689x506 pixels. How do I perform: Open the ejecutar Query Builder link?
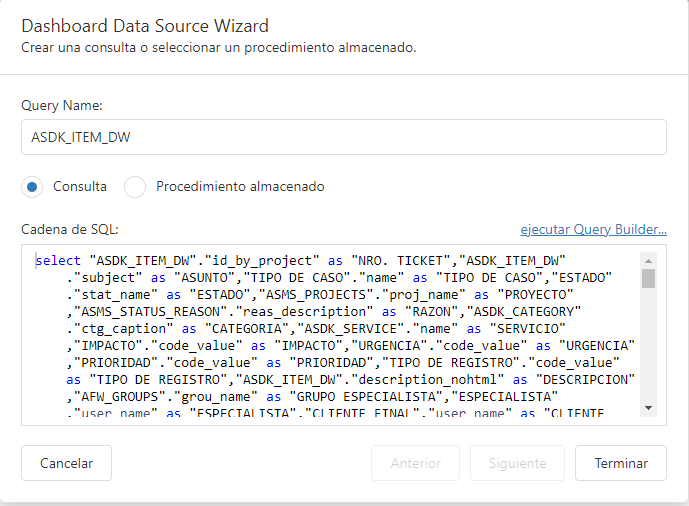[593, 229]
